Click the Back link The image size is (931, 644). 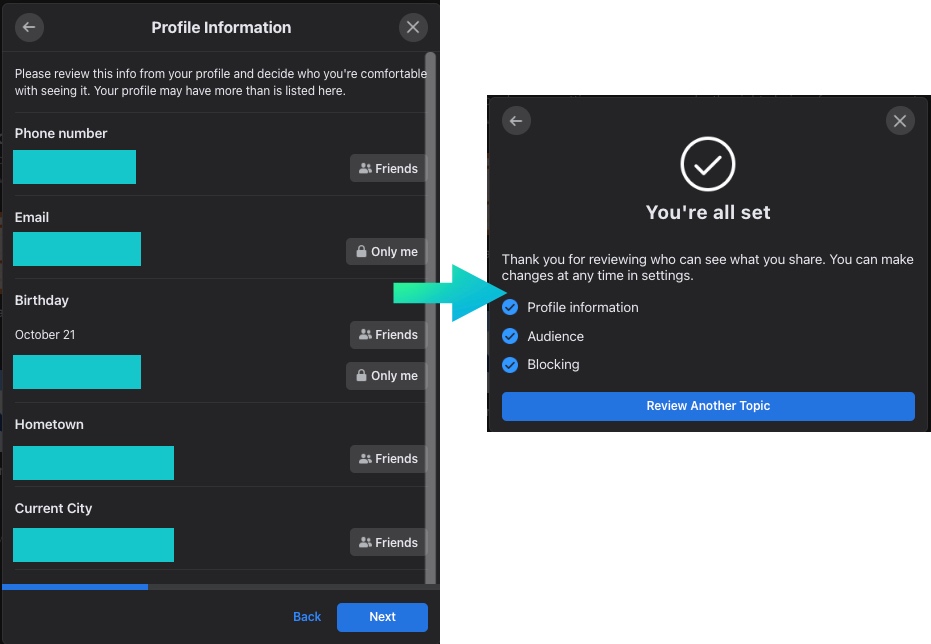click(x=307, y=617)
